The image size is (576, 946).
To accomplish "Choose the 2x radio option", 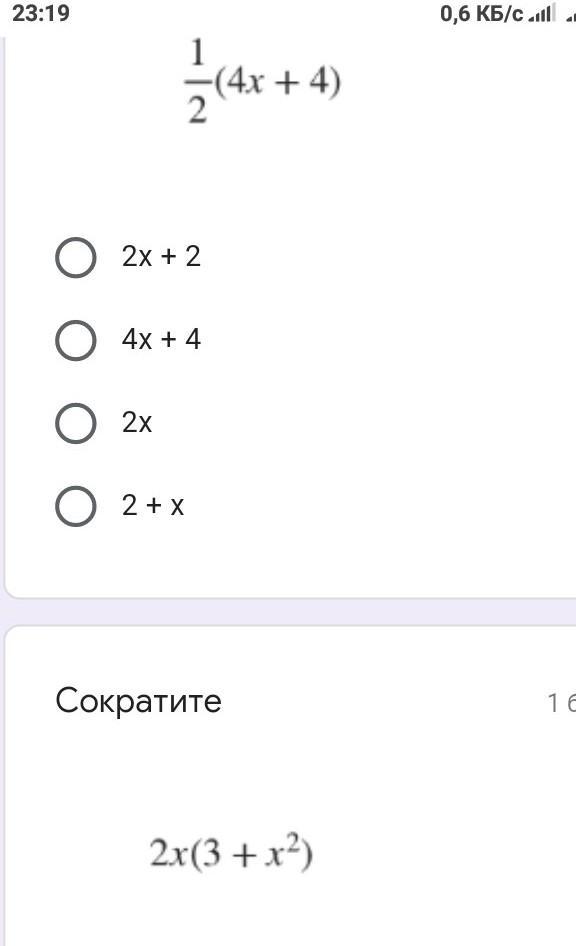I will coord(75,423).
